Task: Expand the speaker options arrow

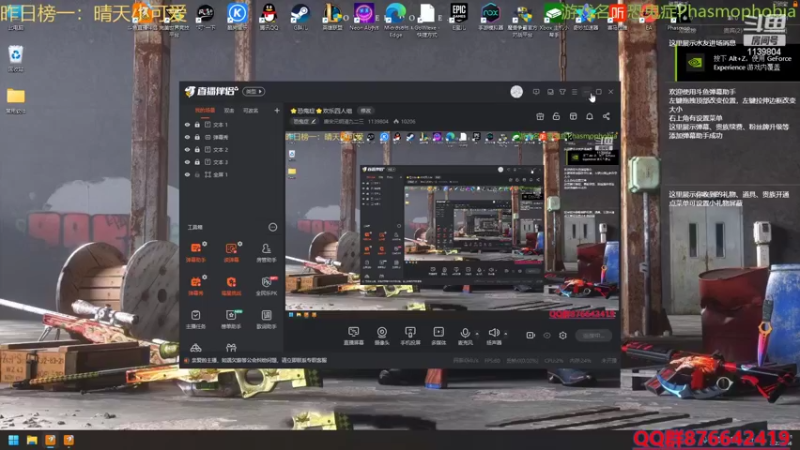Action: pyautogui.click(x=506, y=334)
